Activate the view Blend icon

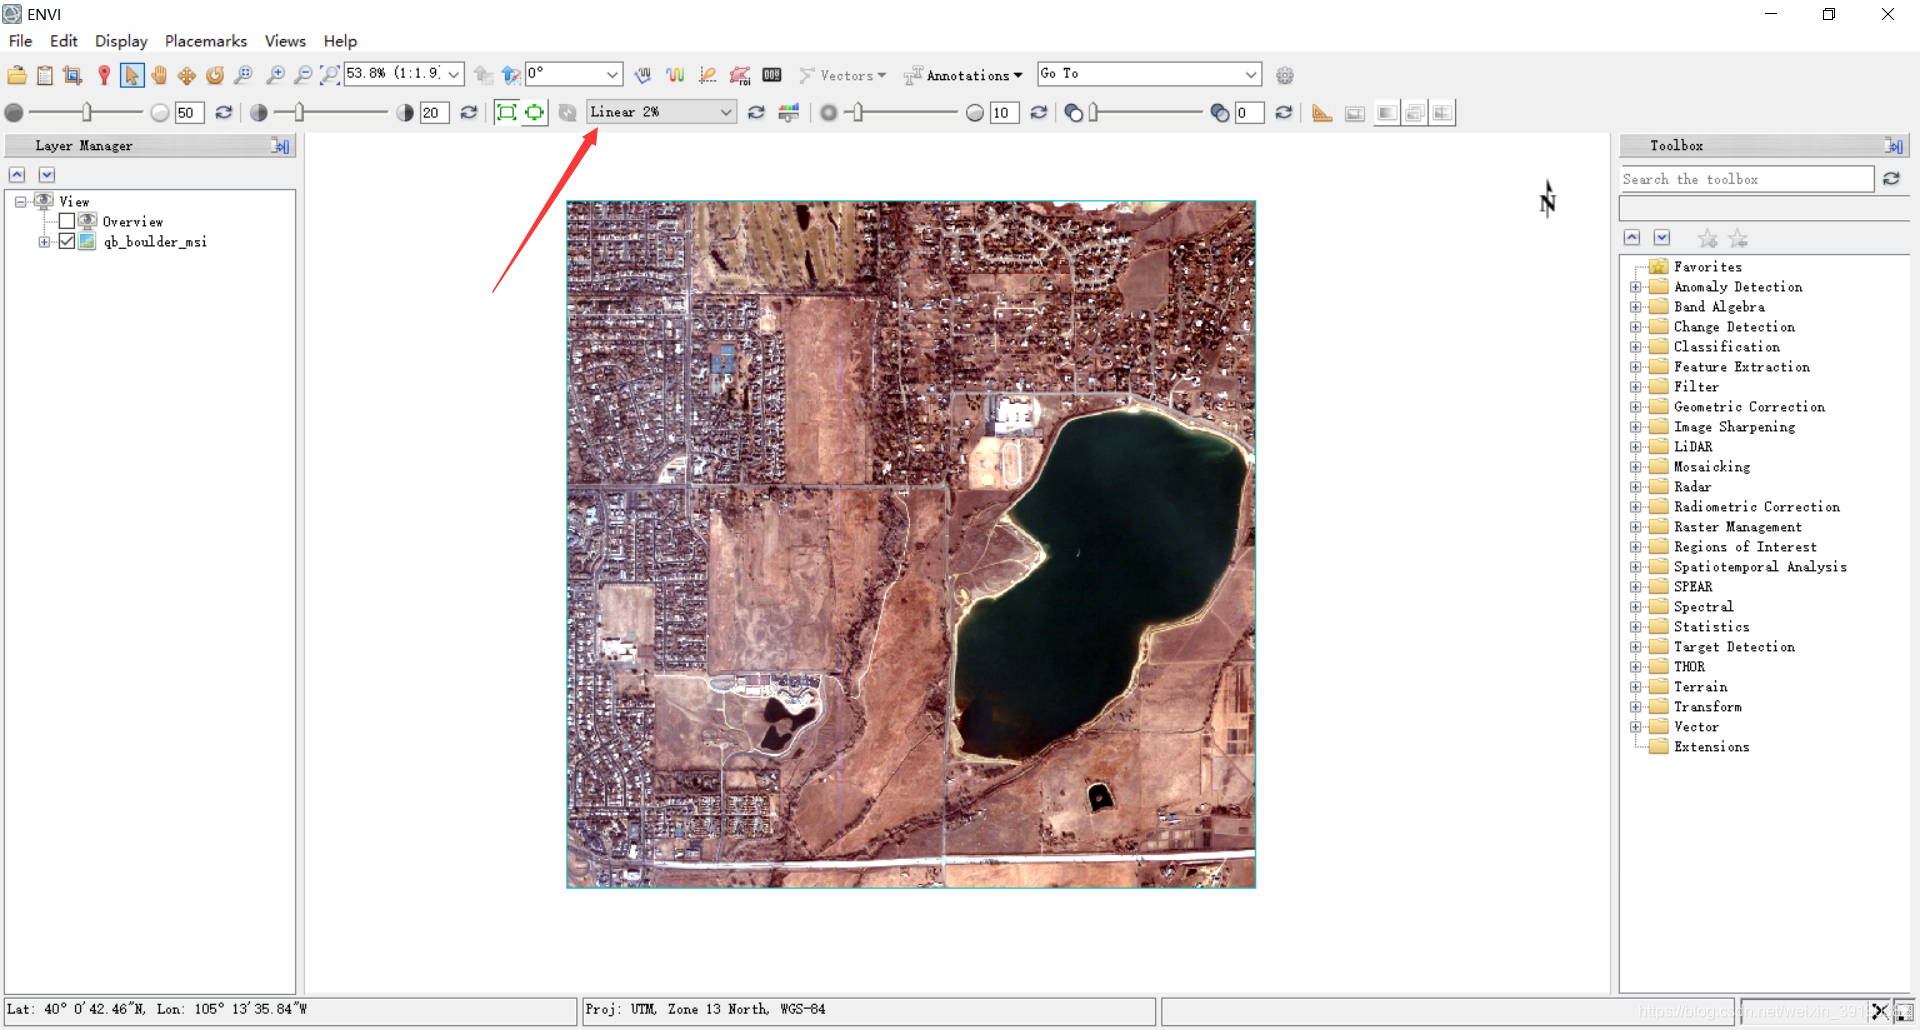click(x=1387, y=113)
